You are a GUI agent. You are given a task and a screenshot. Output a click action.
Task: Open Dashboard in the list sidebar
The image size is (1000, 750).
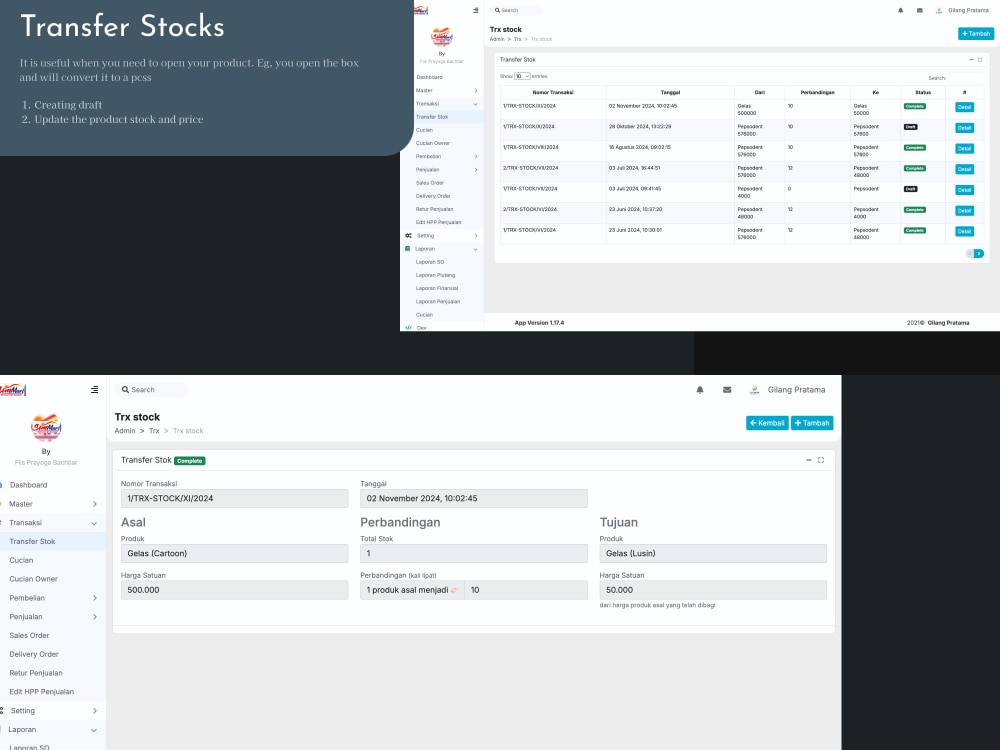click(429, 77)
